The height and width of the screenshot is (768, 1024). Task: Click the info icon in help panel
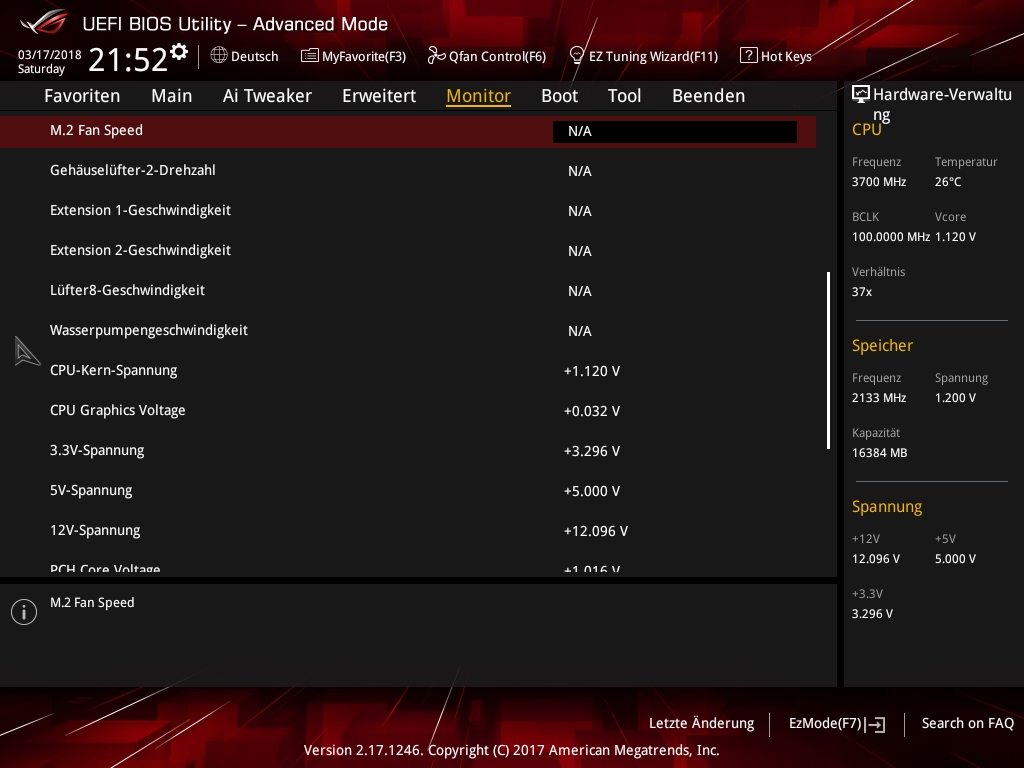(x=24, y=612)
